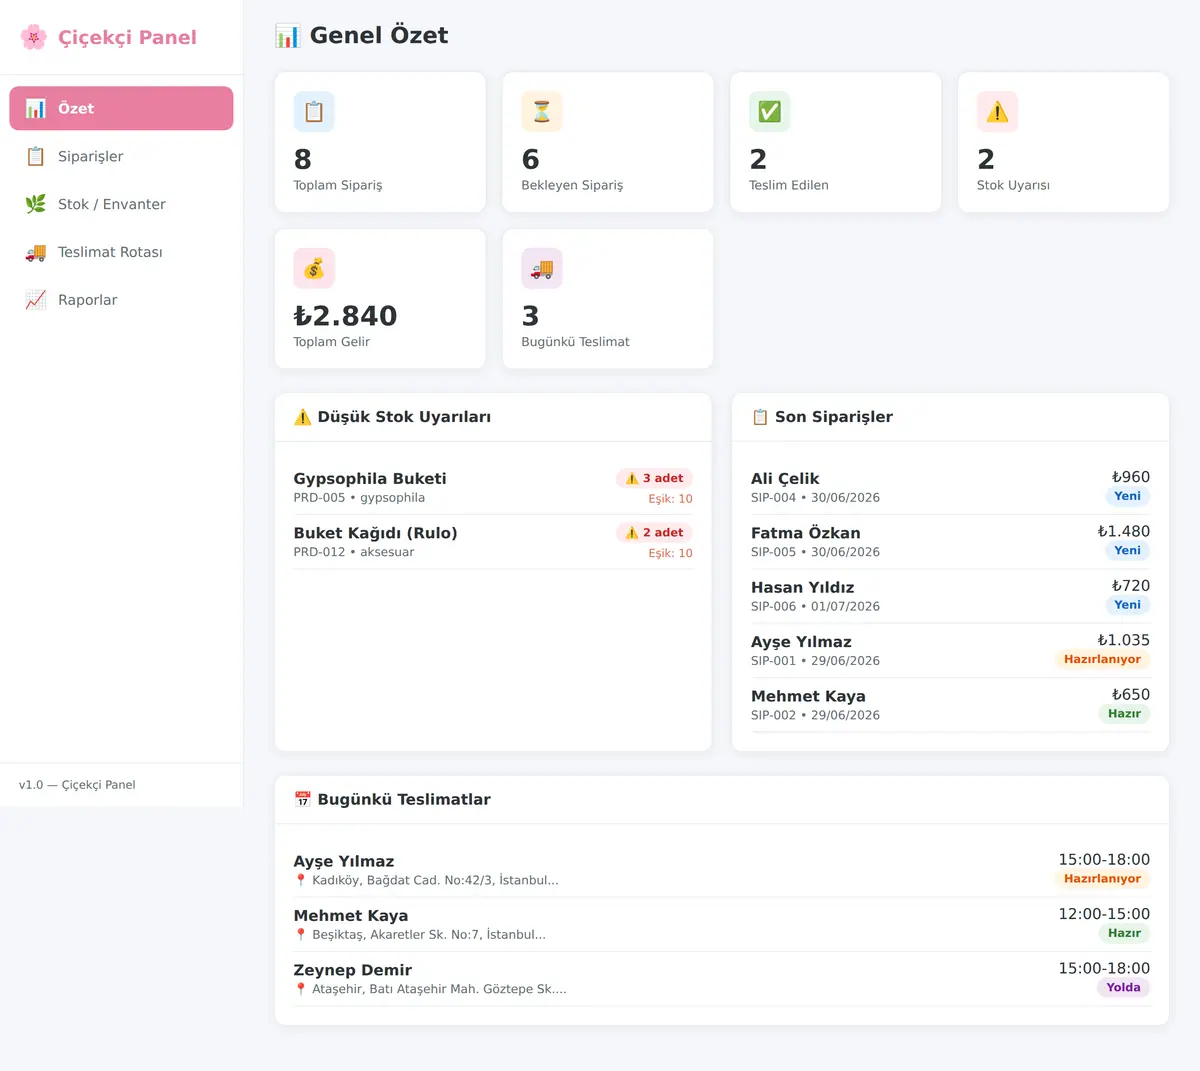Image resolution: width=1200 pixels, height=1071 pixels.
Task: Click the 2 adet stock badge
Action: (654, 533)
